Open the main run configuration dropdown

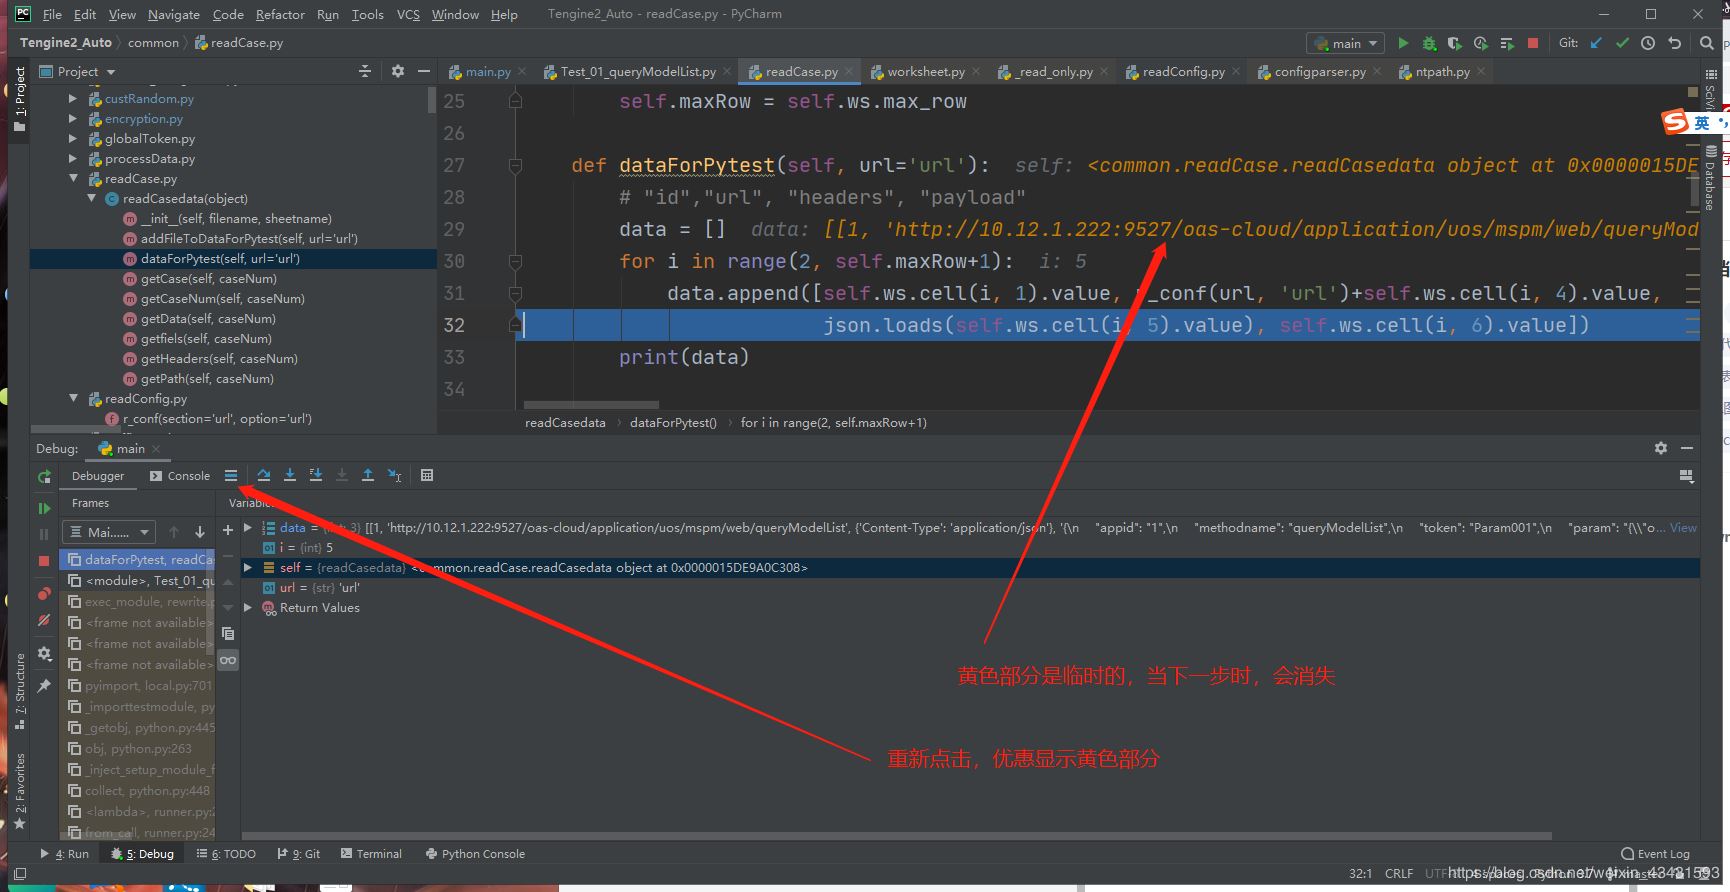pos(1346,43)
